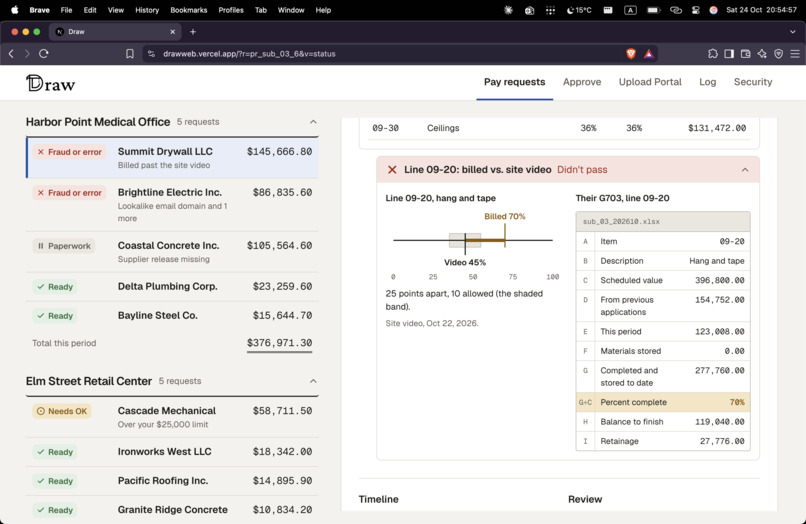
Task: Open the Log tab
Action: (x=707, y=82)
